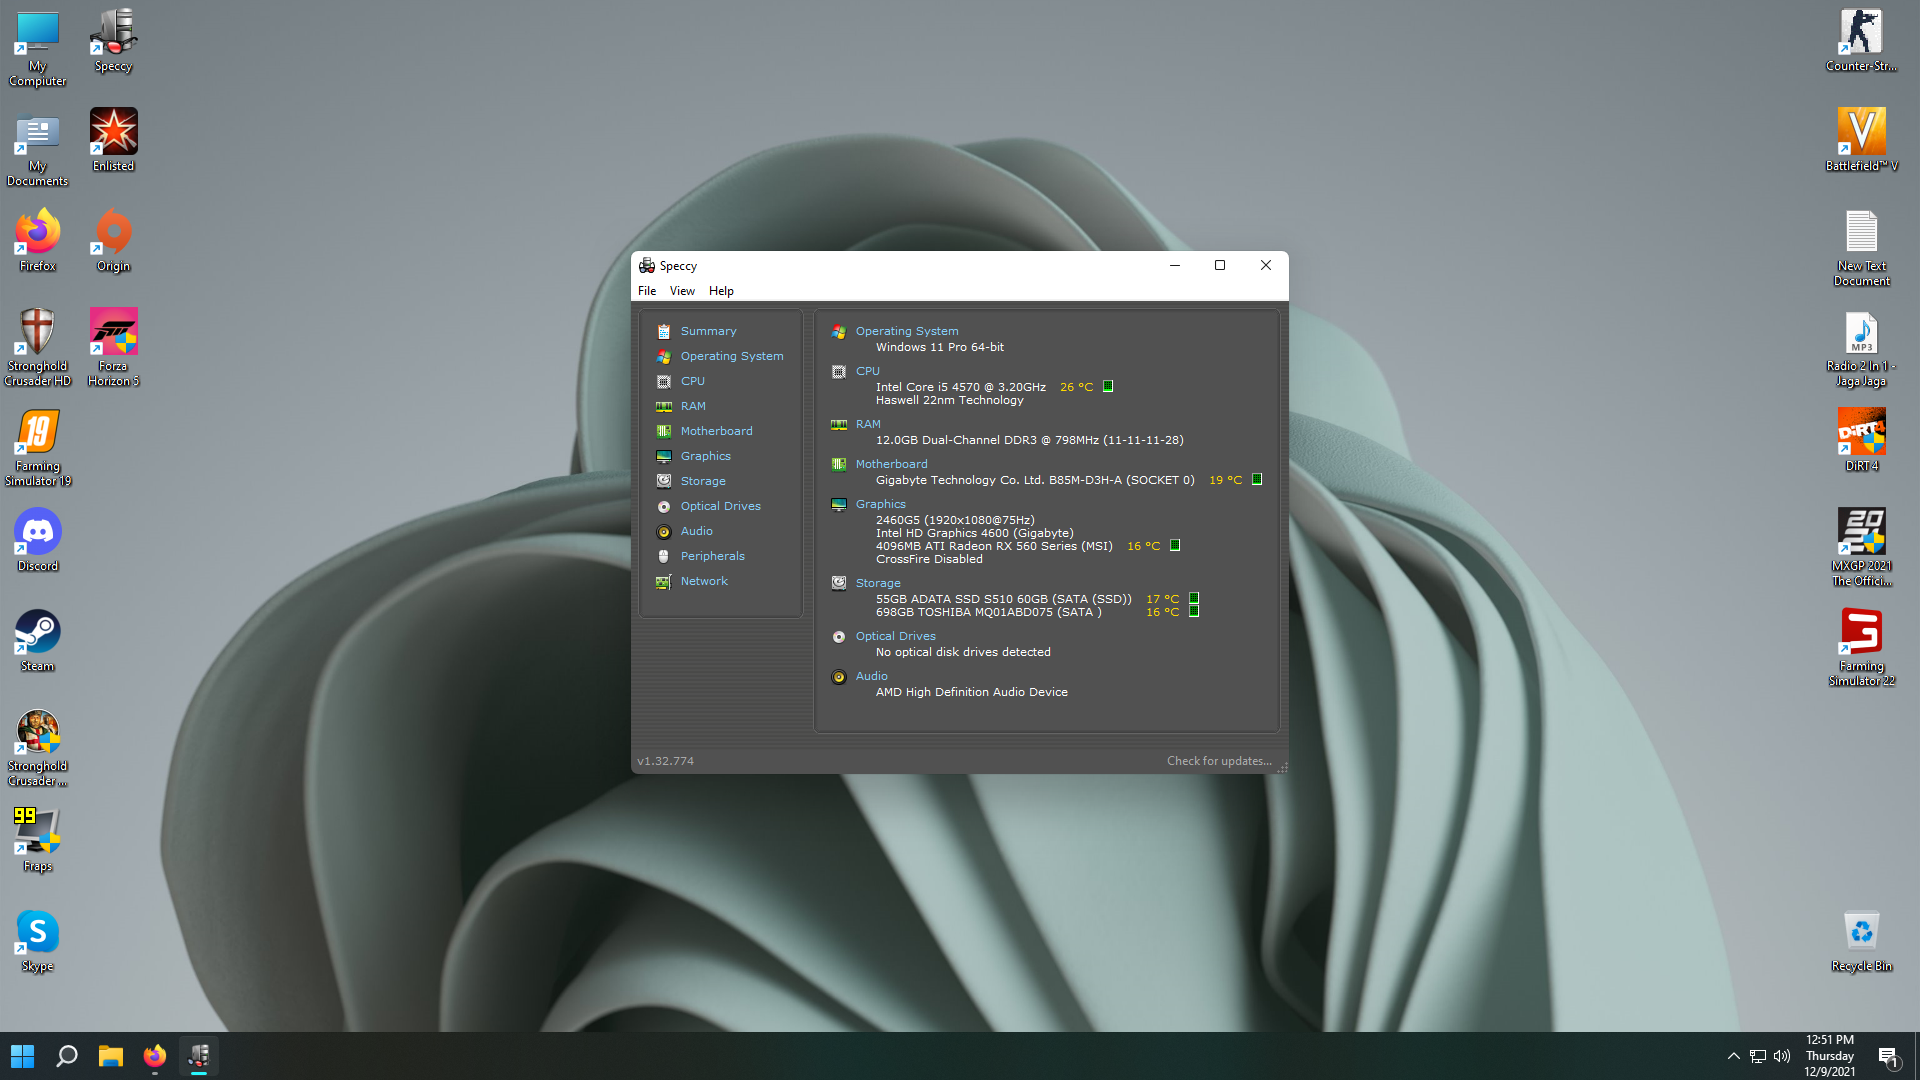Viewport: 1920px width, 1080px height.
Task: Select the Counter-Strike desktop icon
Action: point(1861,41)
